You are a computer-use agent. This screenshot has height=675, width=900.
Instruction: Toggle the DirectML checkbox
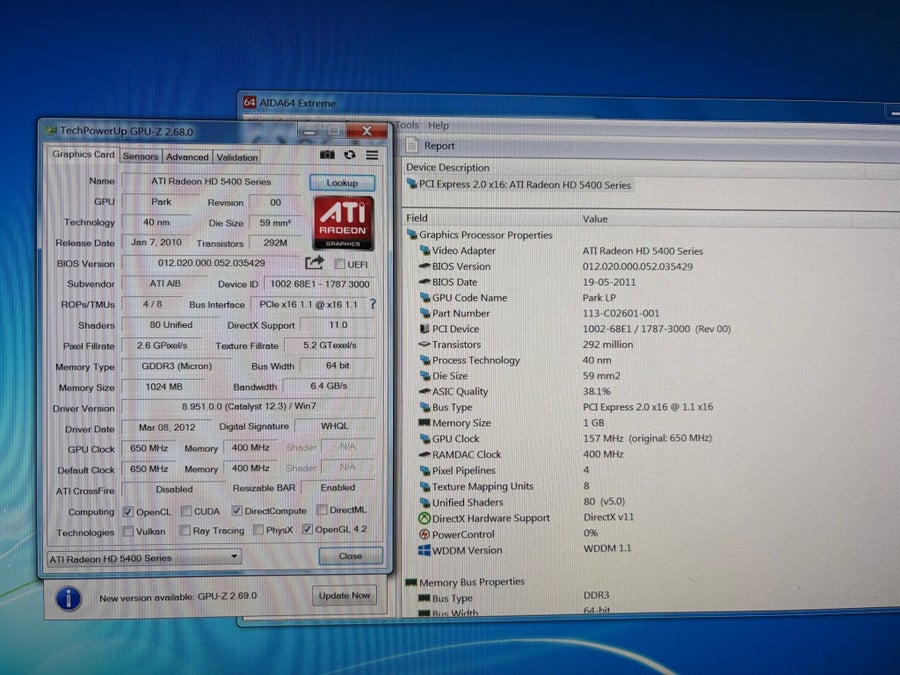(322, 510)
